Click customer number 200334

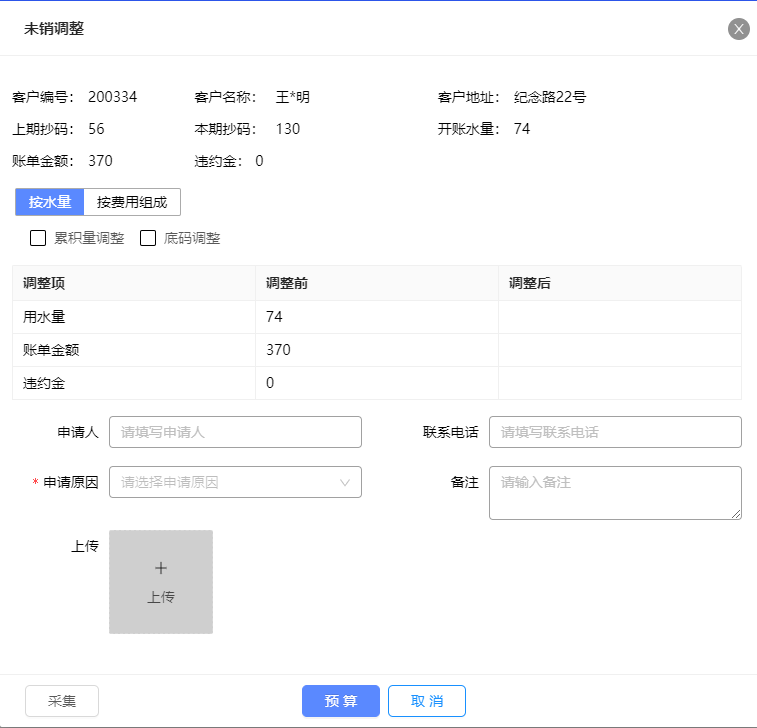coord(112,97)
